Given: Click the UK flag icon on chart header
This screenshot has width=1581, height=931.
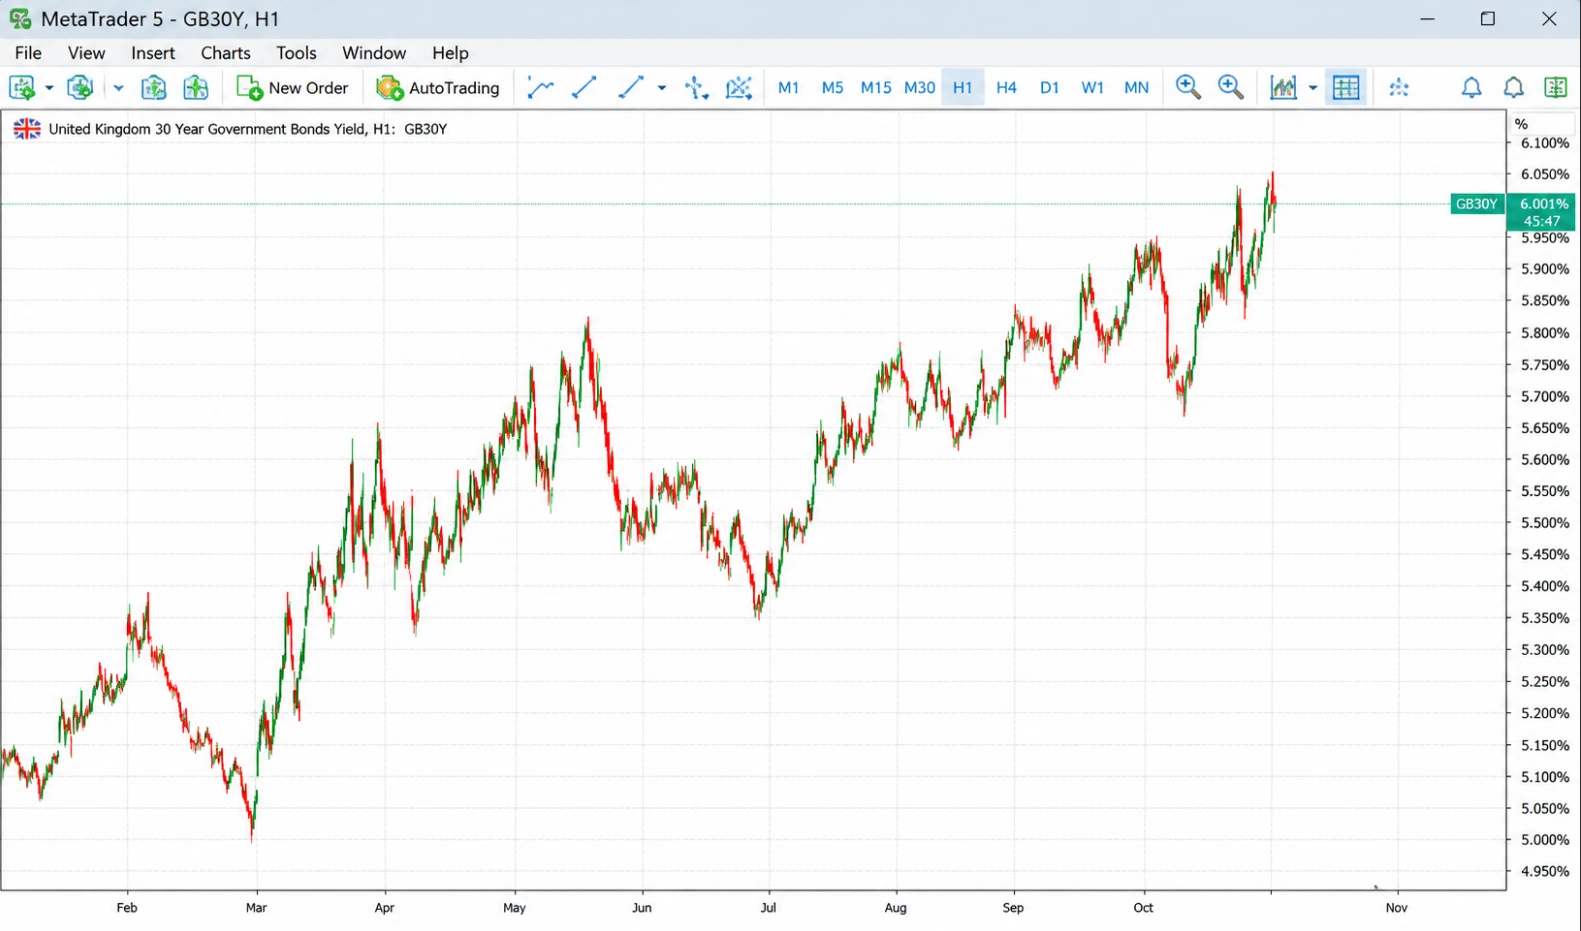Looking at the screenshot, I should click(27, 129).
